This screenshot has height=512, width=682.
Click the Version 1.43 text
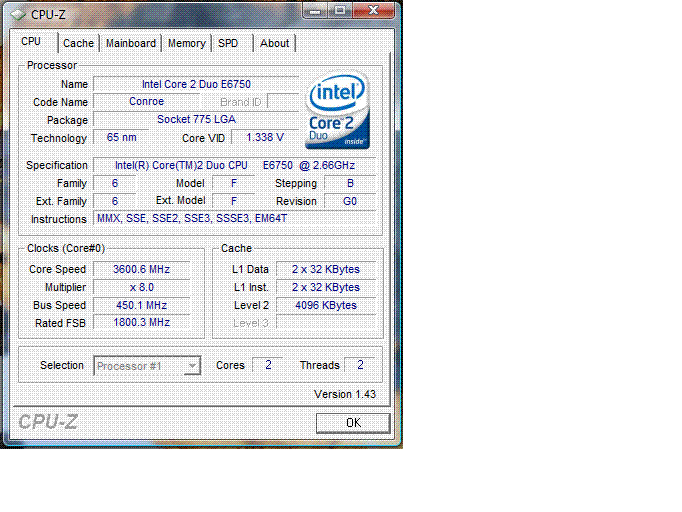click(344, 394)
